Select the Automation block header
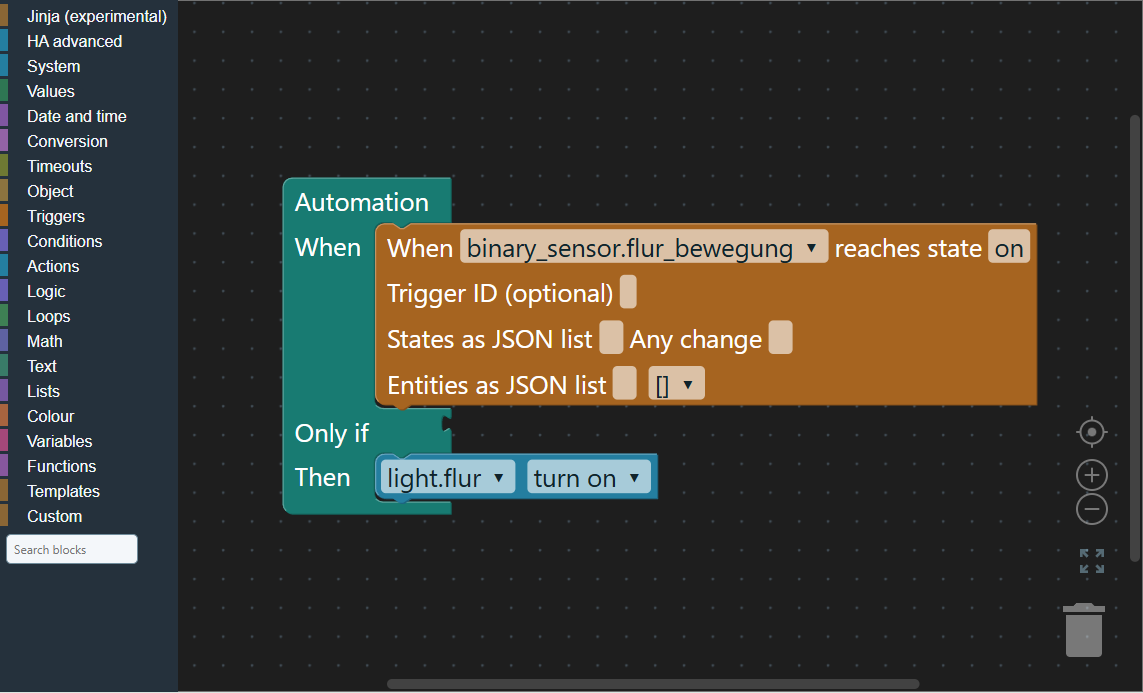The height and width of the screenshot is (693, 1143). tap(362, 202)
